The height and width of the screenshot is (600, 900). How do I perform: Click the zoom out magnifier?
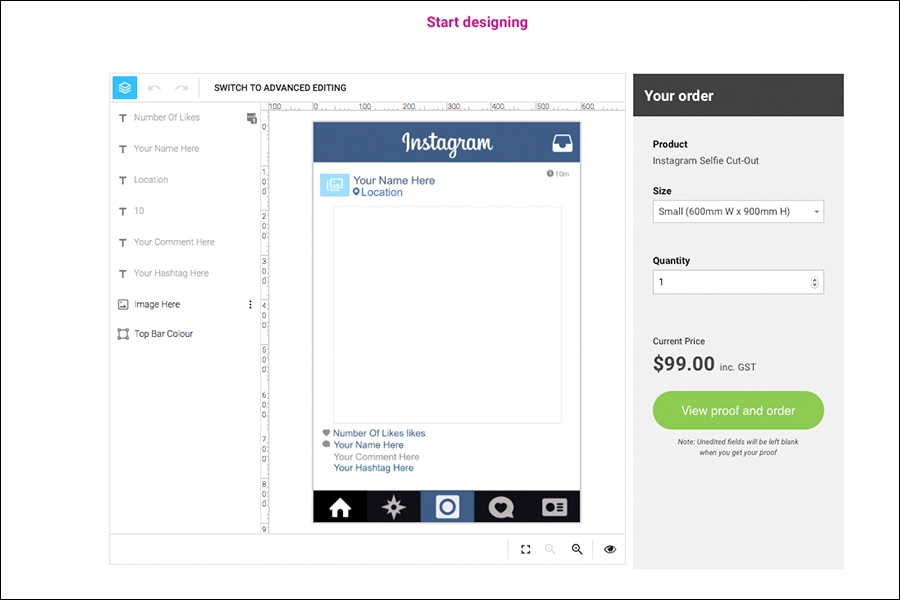[x=550, y=549]
